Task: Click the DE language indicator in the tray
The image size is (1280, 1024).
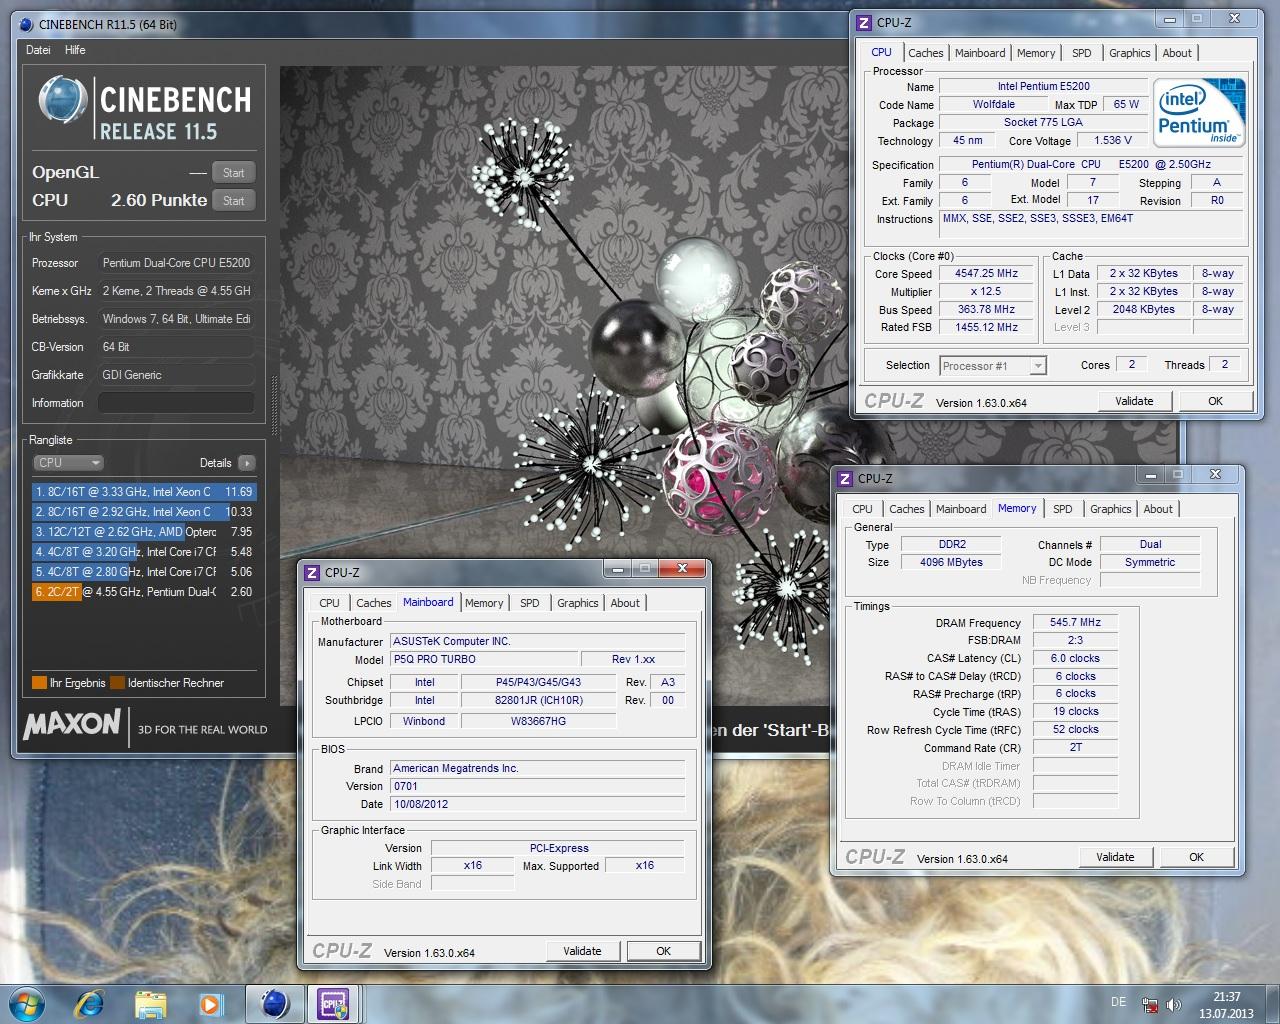Action: [x=1118, y=1002]
